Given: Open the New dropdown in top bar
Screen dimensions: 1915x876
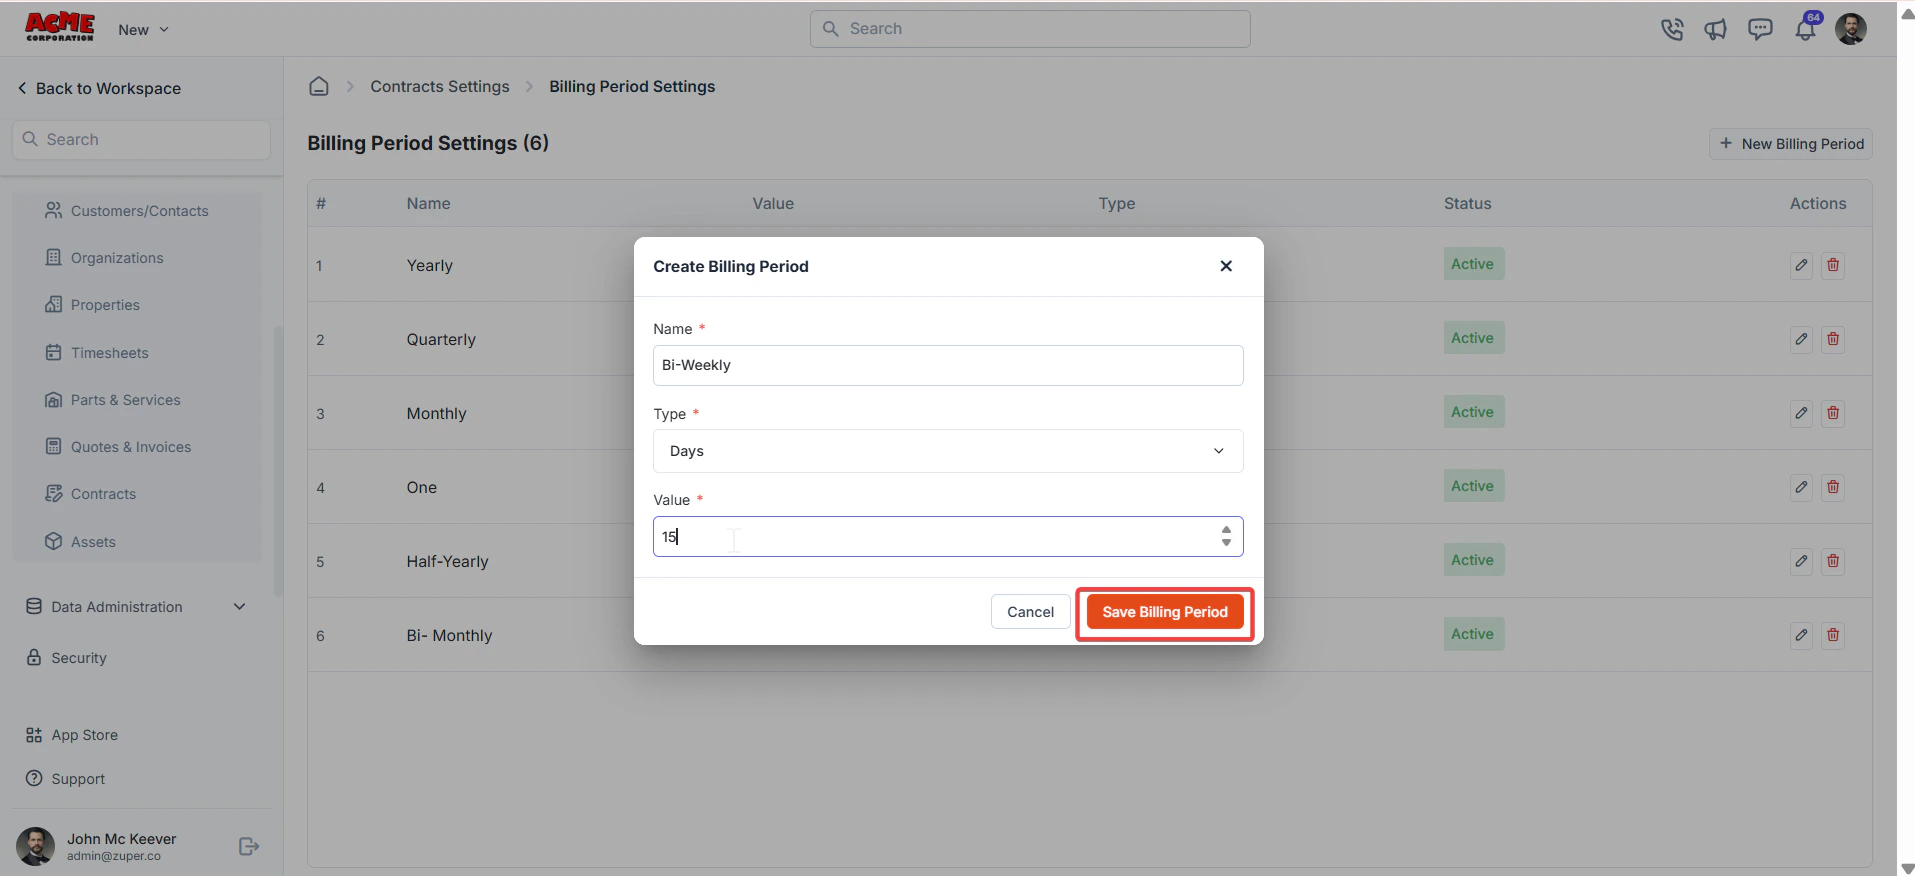Looking at the screenshot, I should (x=143, y=30).
